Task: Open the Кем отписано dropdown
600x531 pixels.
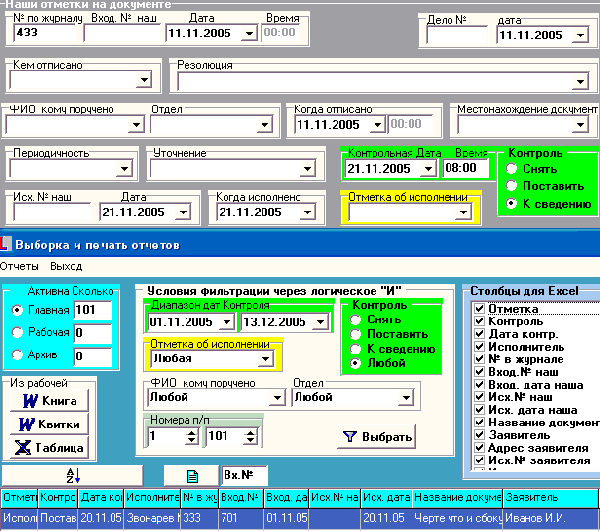Action: tap(145, 81)
